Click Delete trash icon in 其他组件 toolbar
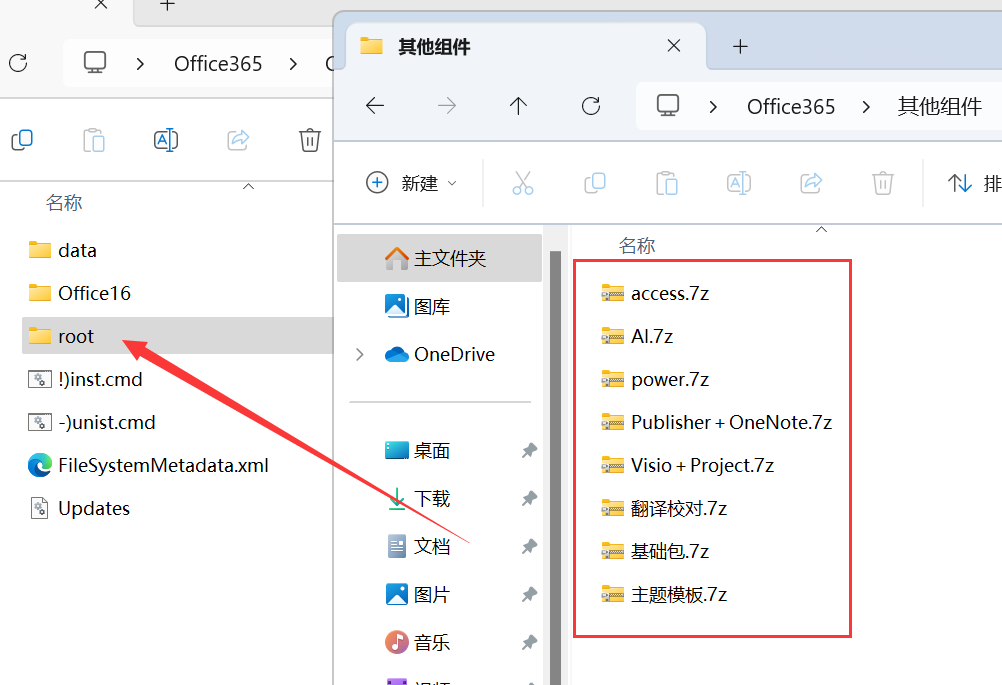 883,183
